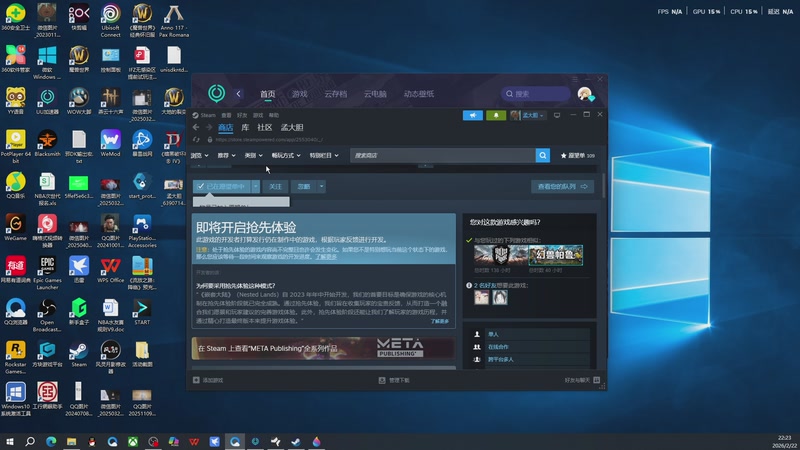Switch to the 云存档 tab
Screen dimensions: 800x450
pyautogui.click(x=335, y=94)
